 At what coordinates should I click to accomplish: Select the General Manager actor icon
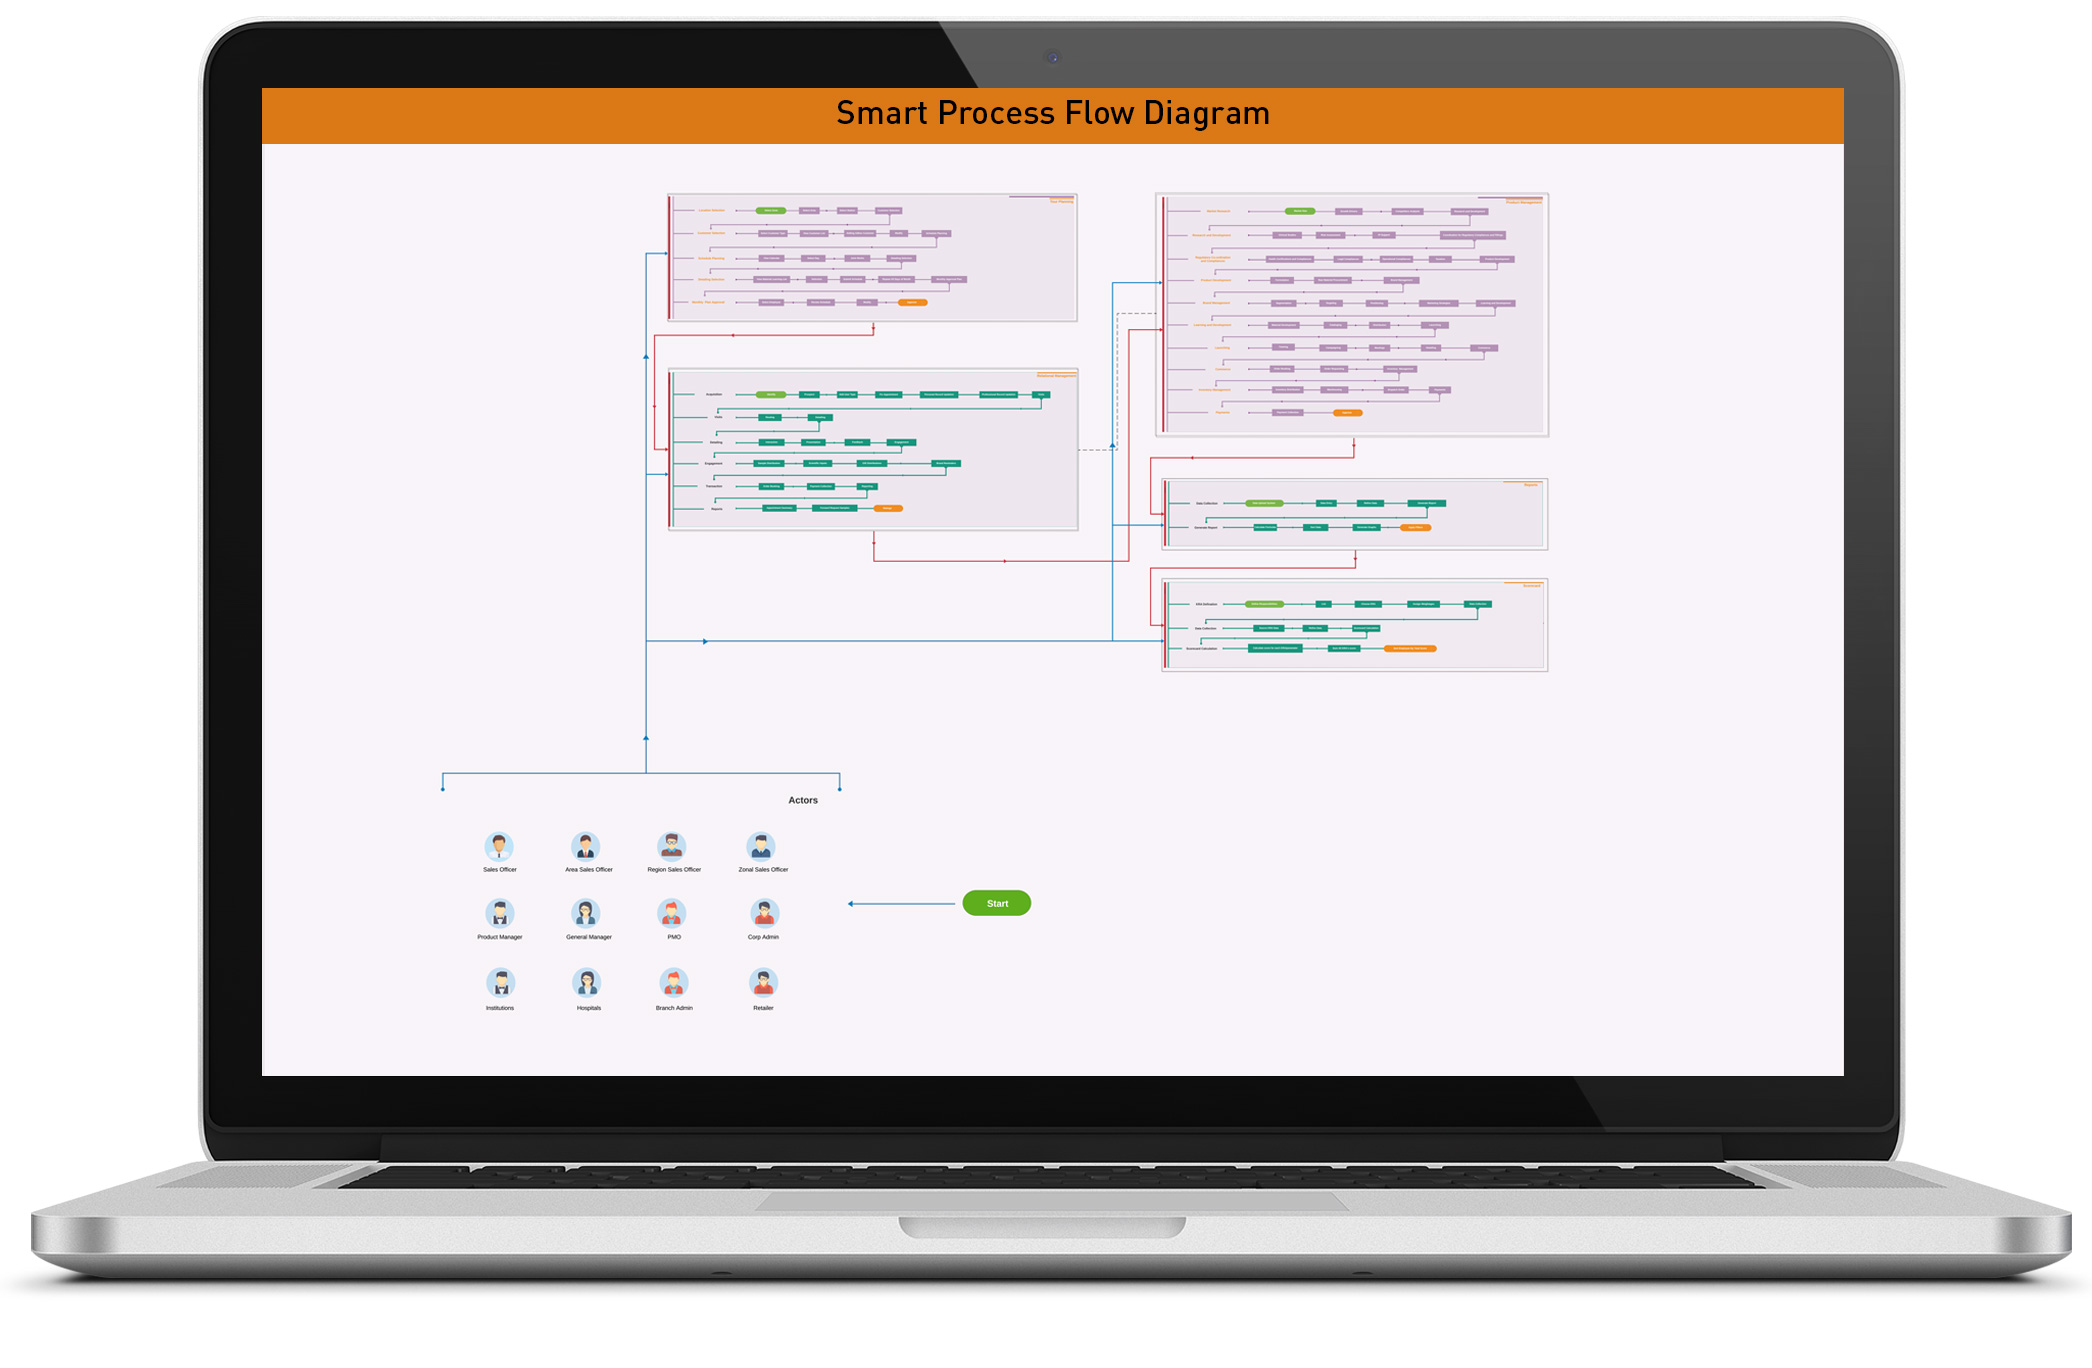[x=586, y=914]
